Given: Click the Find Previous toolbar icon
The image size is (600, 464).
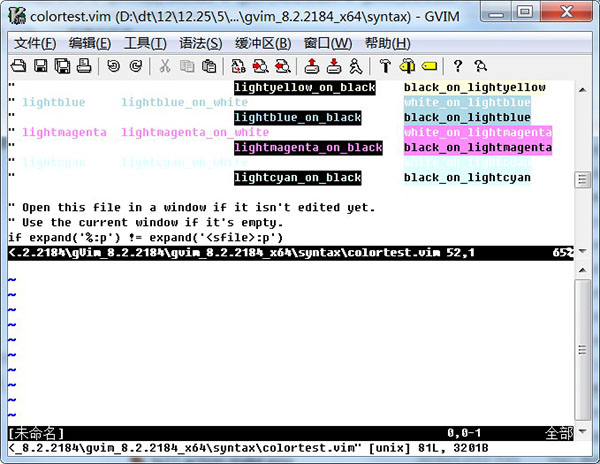Looking at the screenshot, I should click(x=283, y=66).
